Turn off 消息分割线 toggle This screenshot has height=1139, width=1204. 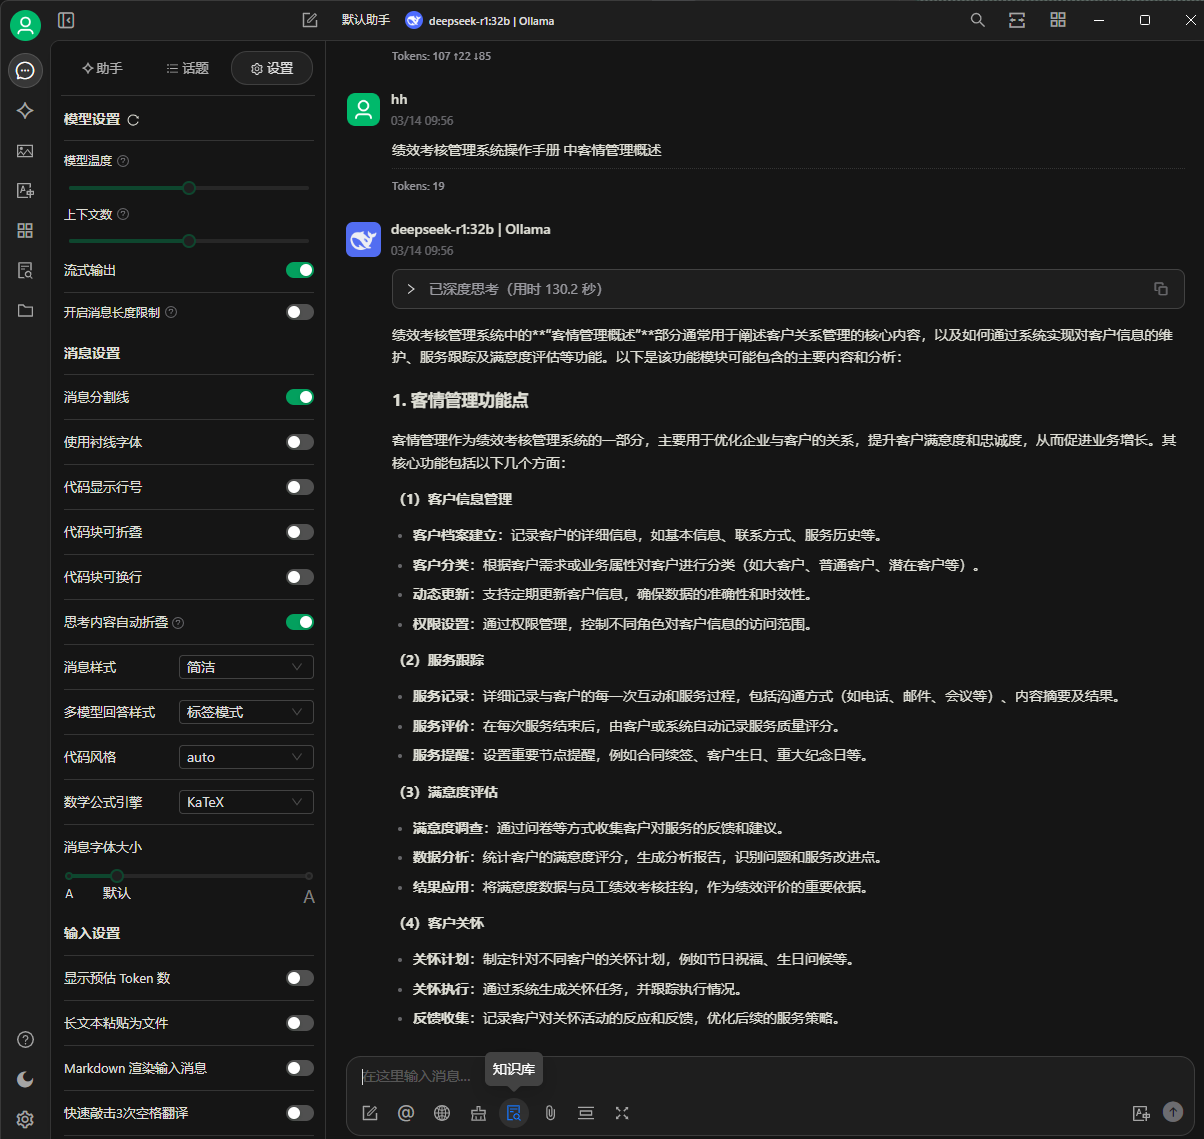pos(300,397)
